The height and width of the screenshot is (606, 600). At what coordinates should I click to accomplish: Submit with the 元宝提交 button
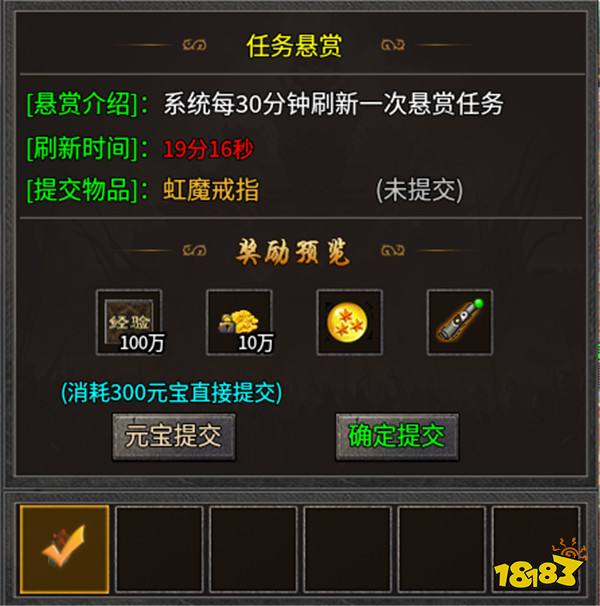(174, 437)
